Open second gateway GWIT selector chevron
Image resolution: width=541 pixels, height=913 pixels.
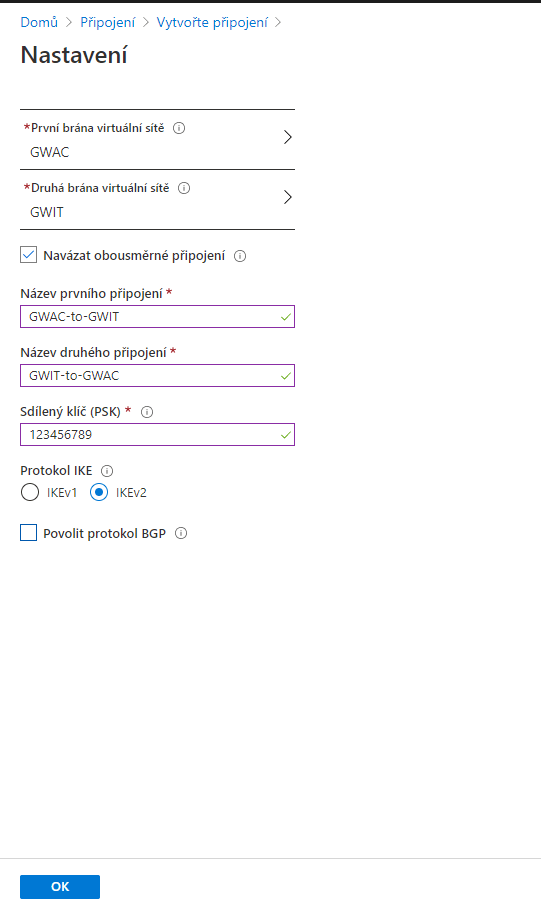[287, 197]
